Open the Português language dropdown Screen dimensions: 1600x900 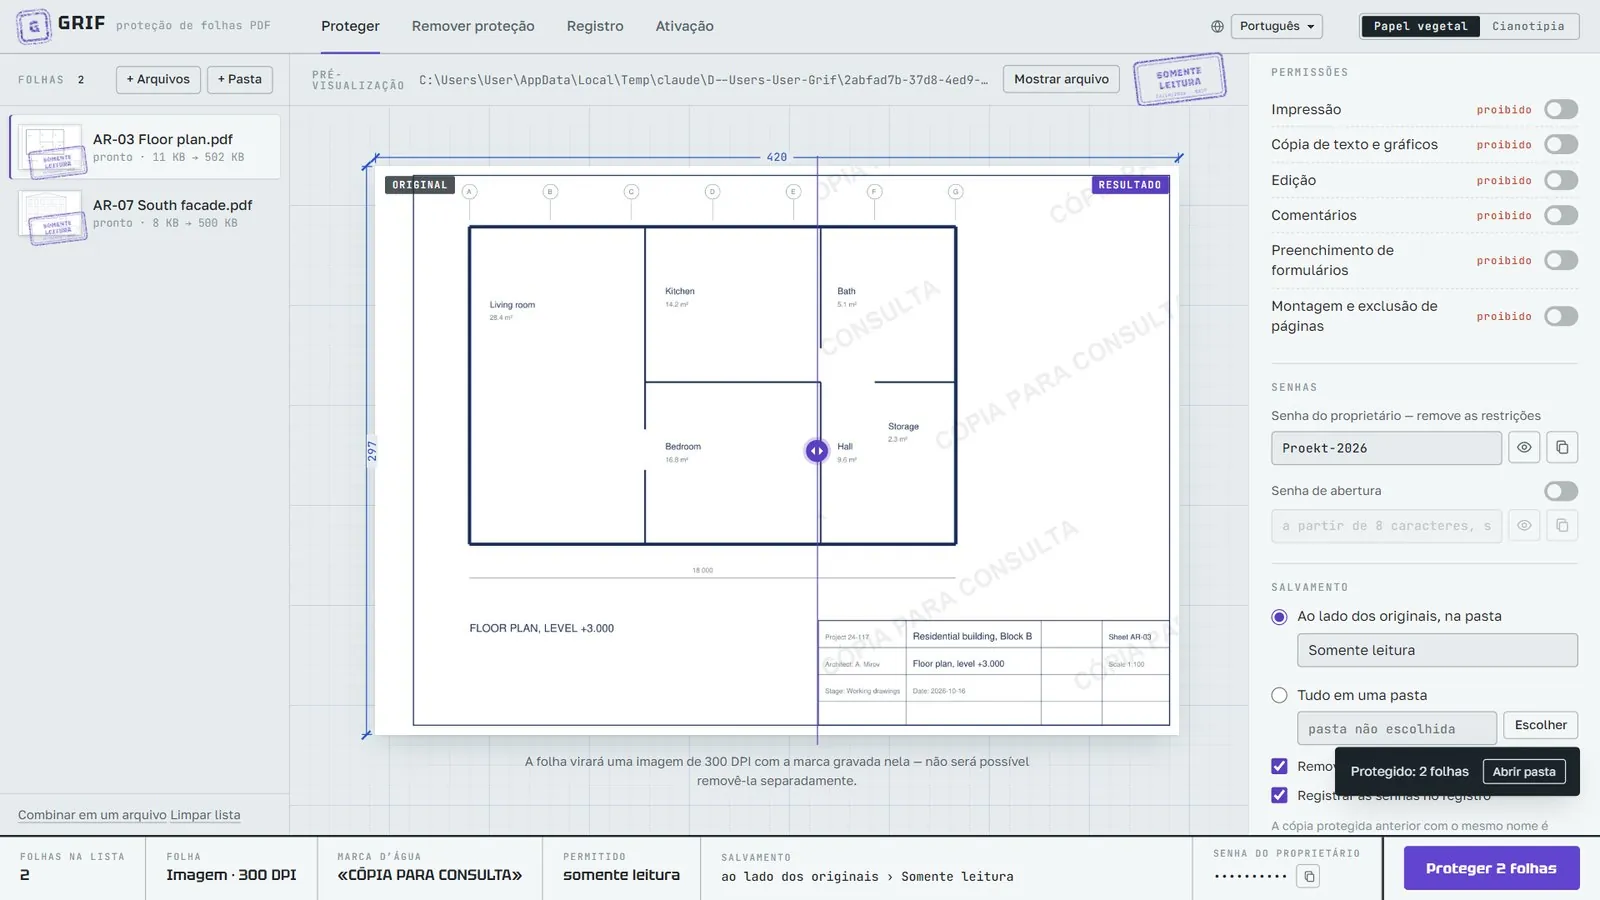pyautogui.click(x=1277, y=26)
